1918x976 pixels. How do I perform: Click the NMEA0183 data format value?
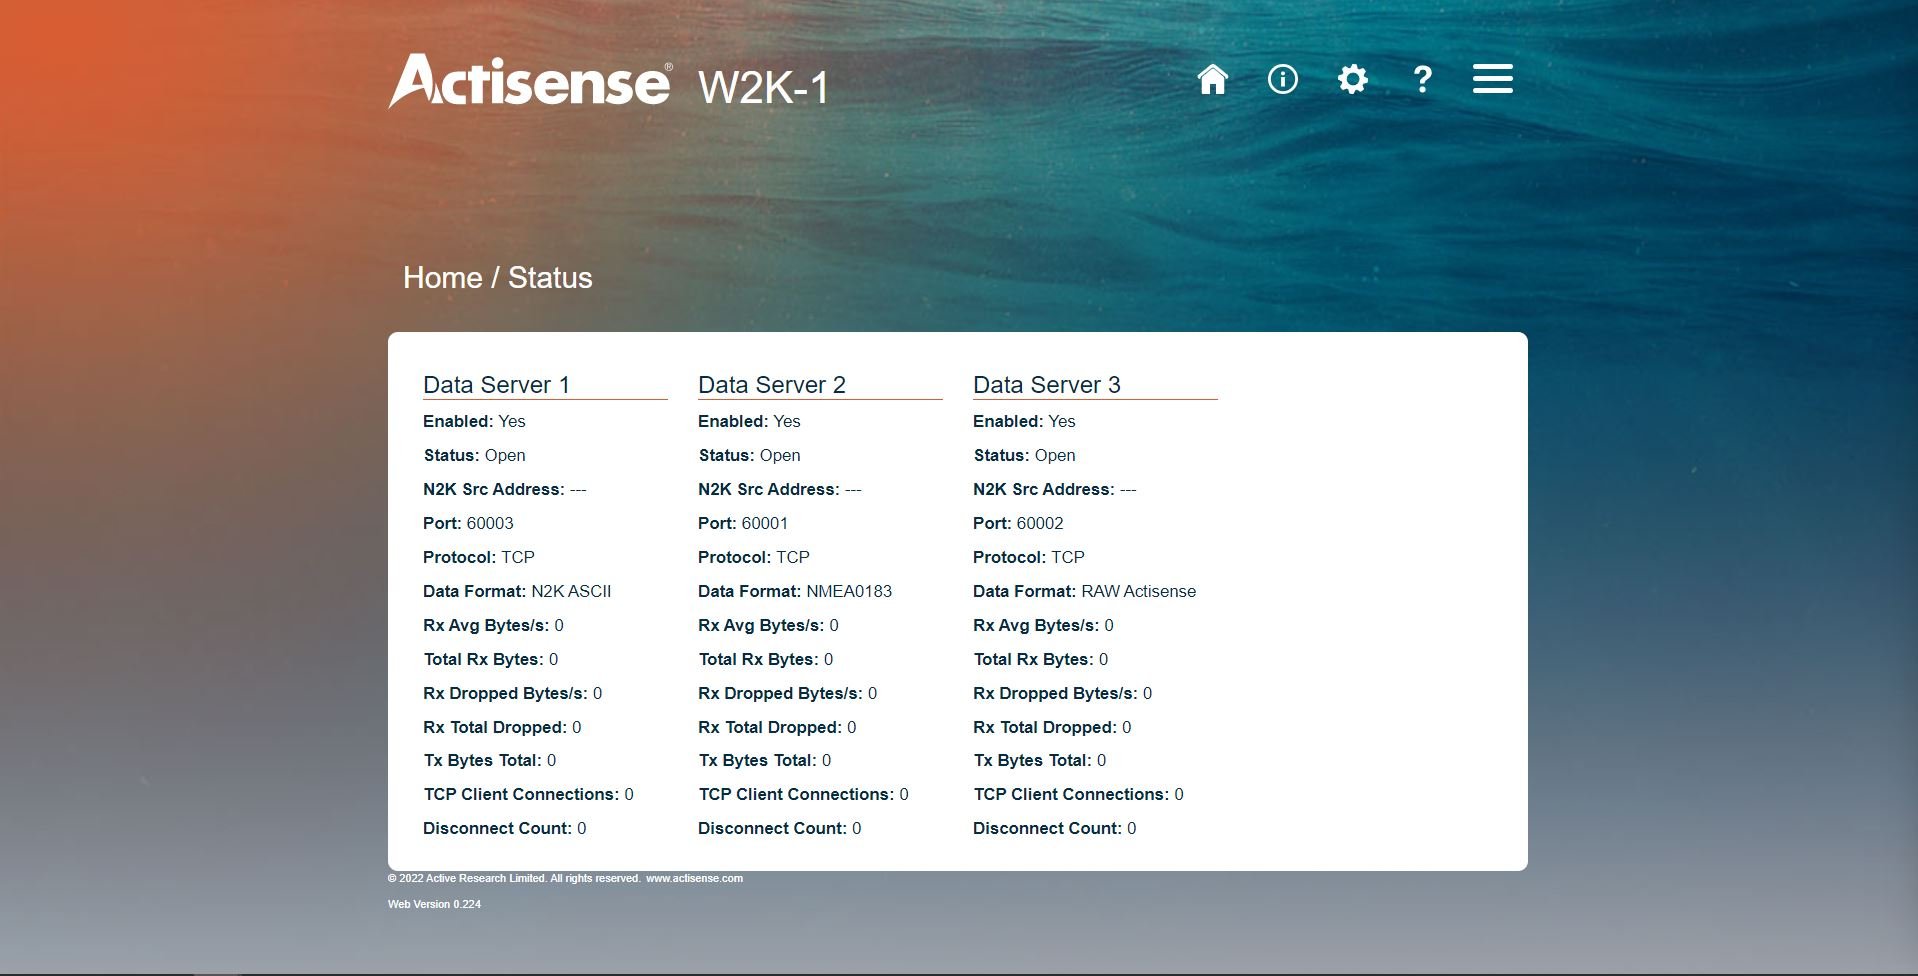click(x=849, y=591)
